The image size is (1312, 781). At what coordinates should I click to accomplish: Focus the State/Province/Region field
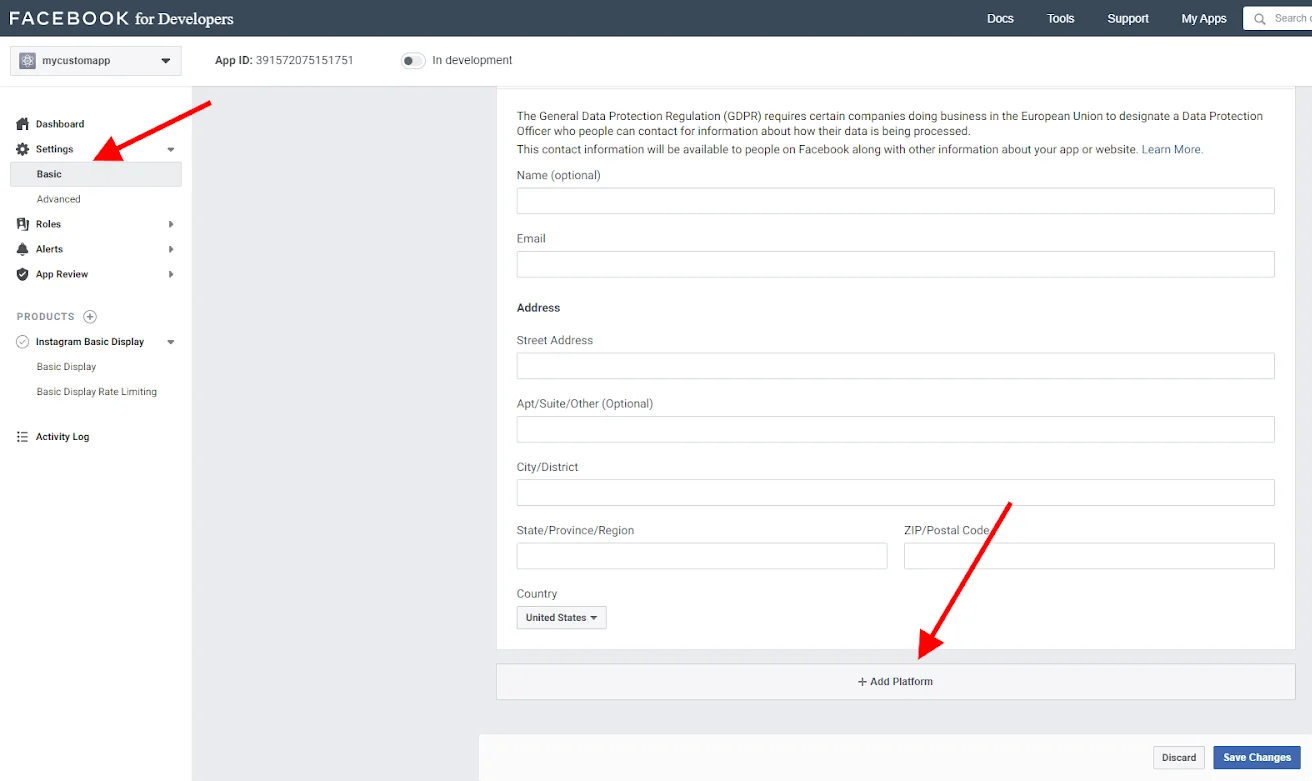click(x=702, y=556)
